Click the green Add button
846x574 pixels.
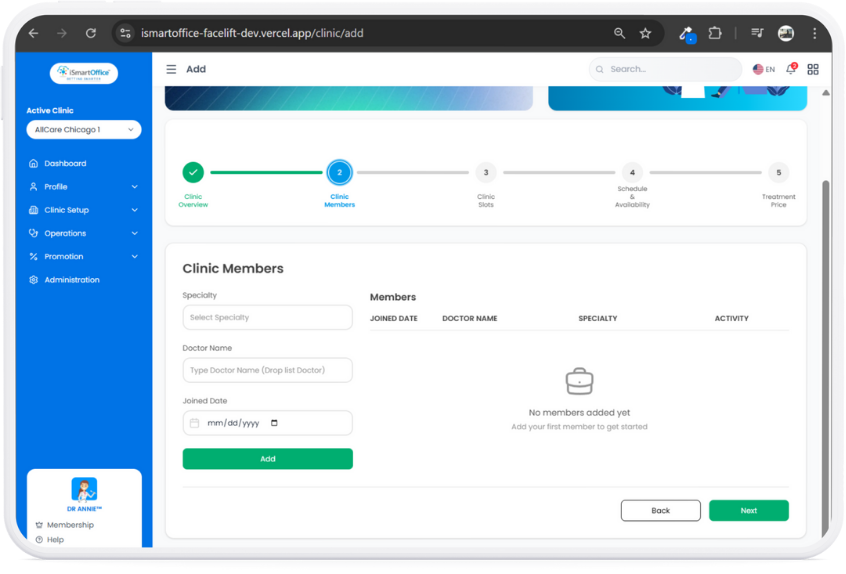pyautogui.click(x=267, y=459)
